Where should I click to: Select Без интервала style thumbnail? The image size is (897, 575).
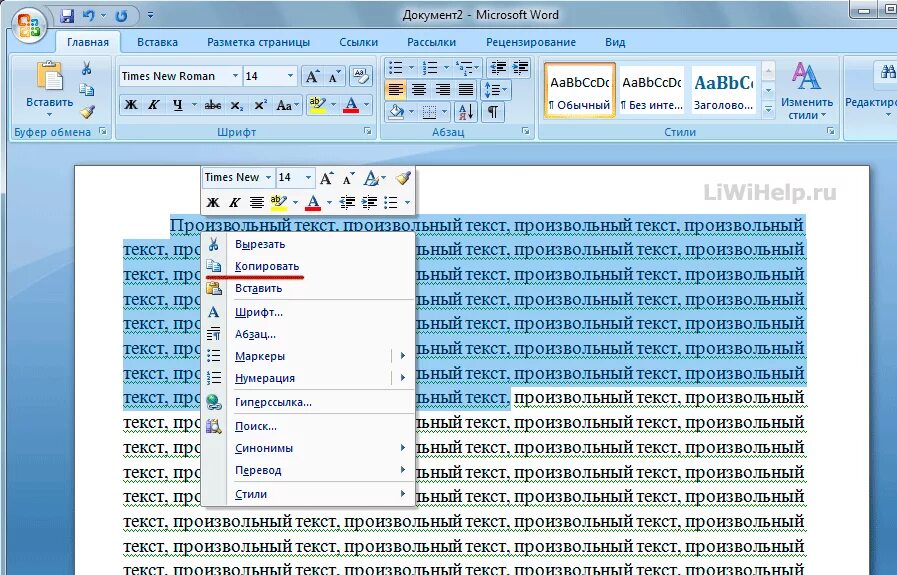[x=652, y=90]
